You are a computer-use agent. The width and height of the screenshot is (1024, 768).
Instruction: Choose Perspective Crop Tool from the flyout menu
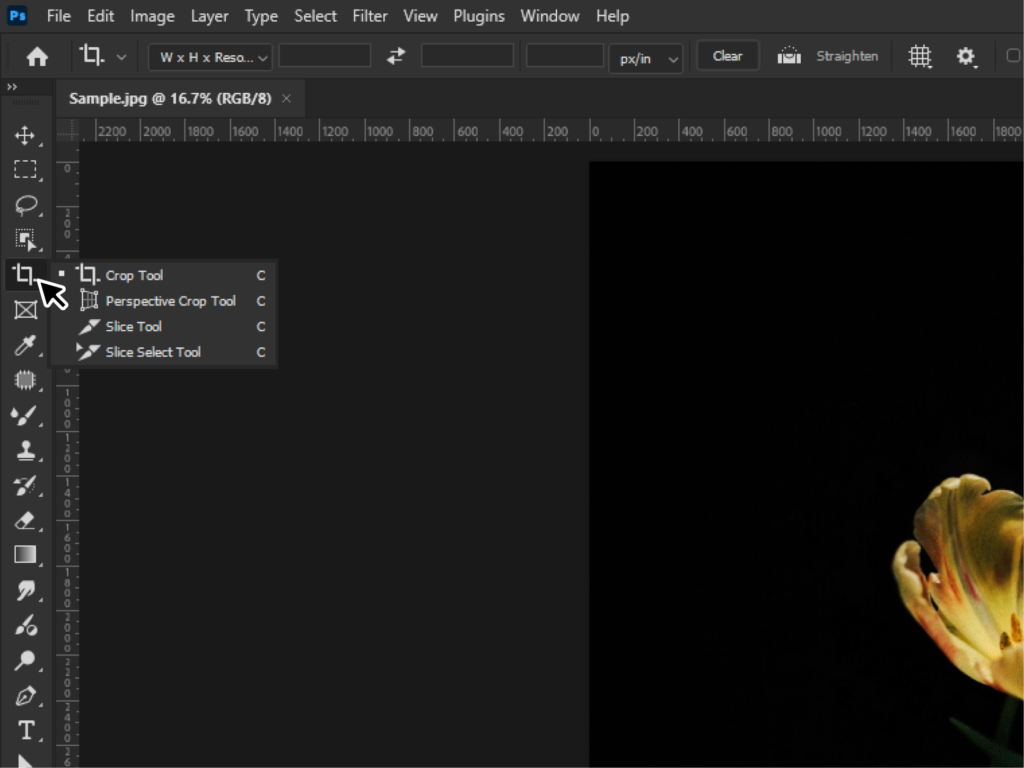[x=170, y=300]
